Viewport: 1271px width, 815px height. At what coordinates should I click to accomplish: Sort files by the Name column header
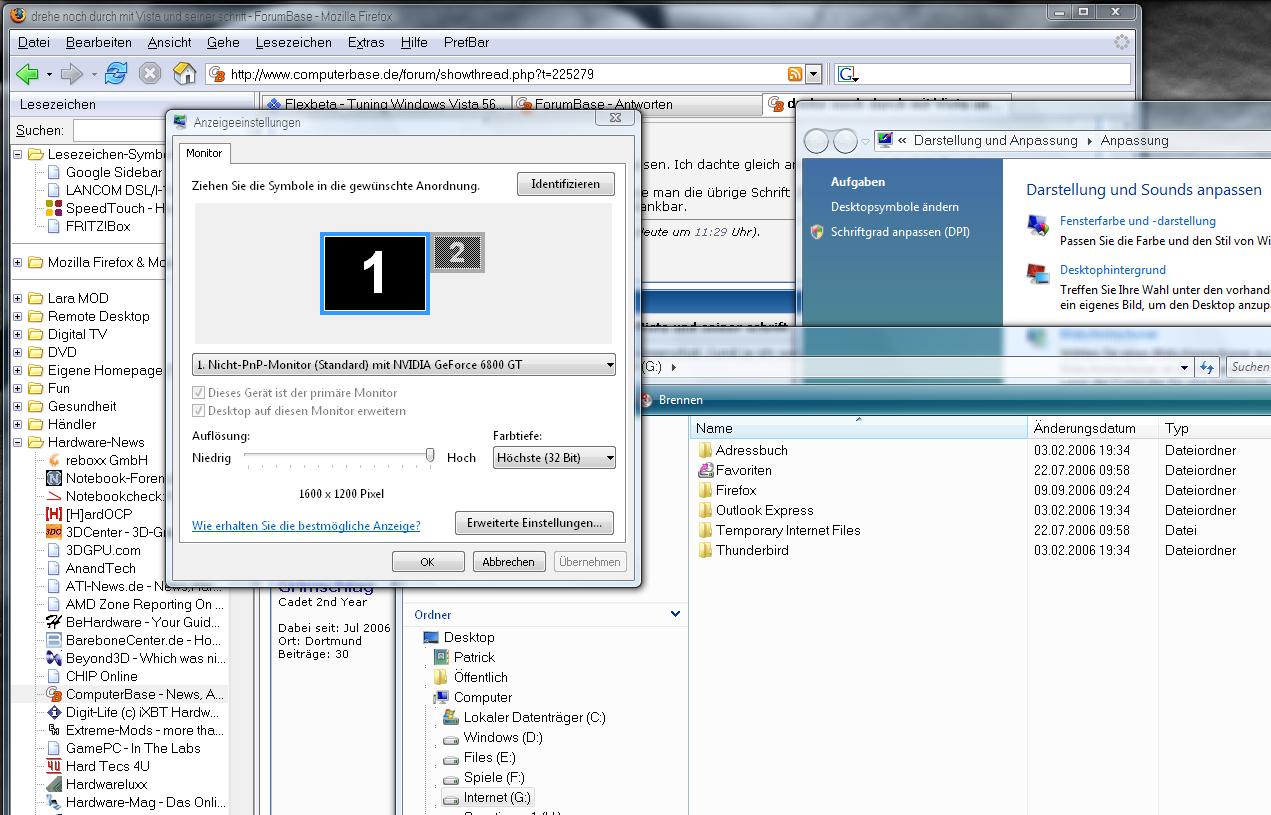coord(859,428)
